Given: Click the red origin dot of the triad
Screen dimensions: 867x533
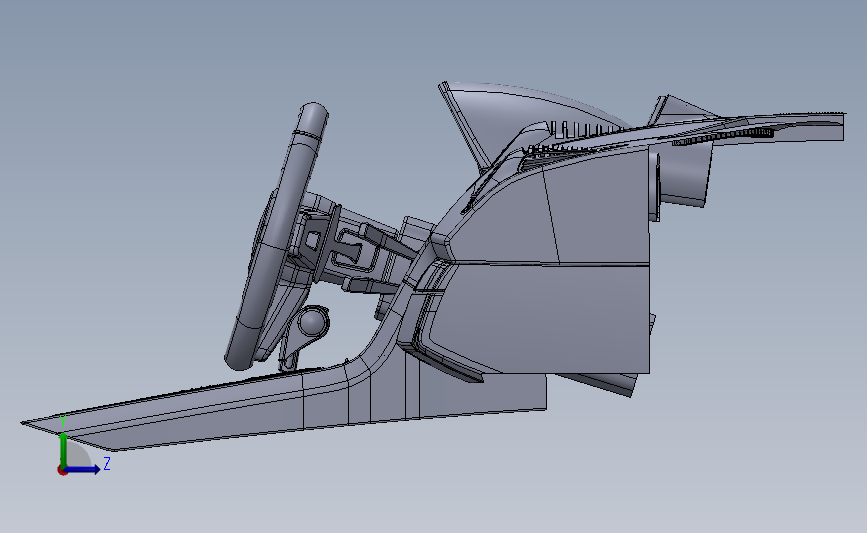Looking at the screenshot, I should coord(62,471).
